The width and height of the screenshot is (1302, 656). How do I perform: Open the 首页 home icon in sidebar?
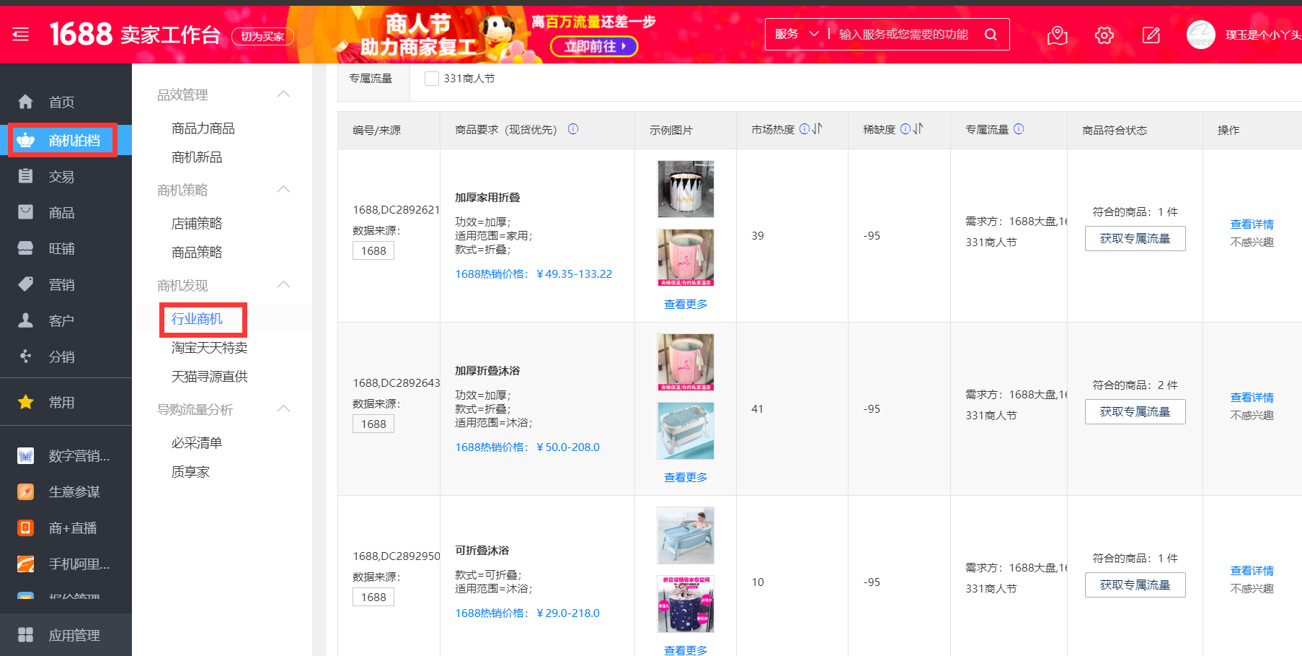click(x=26, y=102)
